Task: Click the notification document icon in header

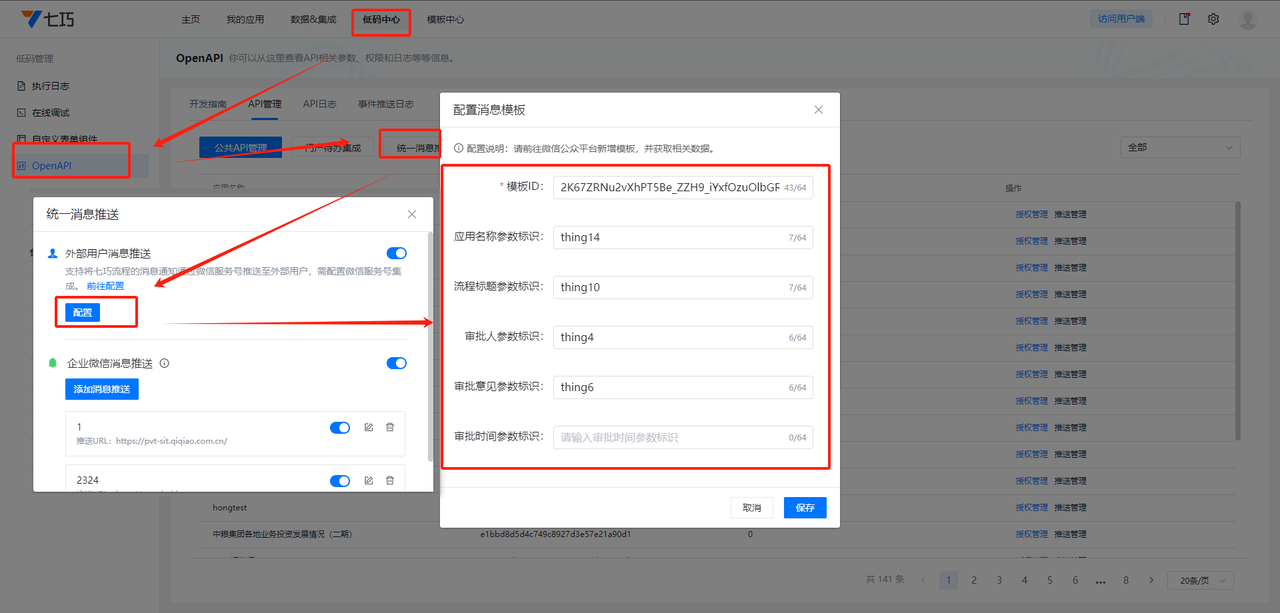Action: pos(1184,19)
